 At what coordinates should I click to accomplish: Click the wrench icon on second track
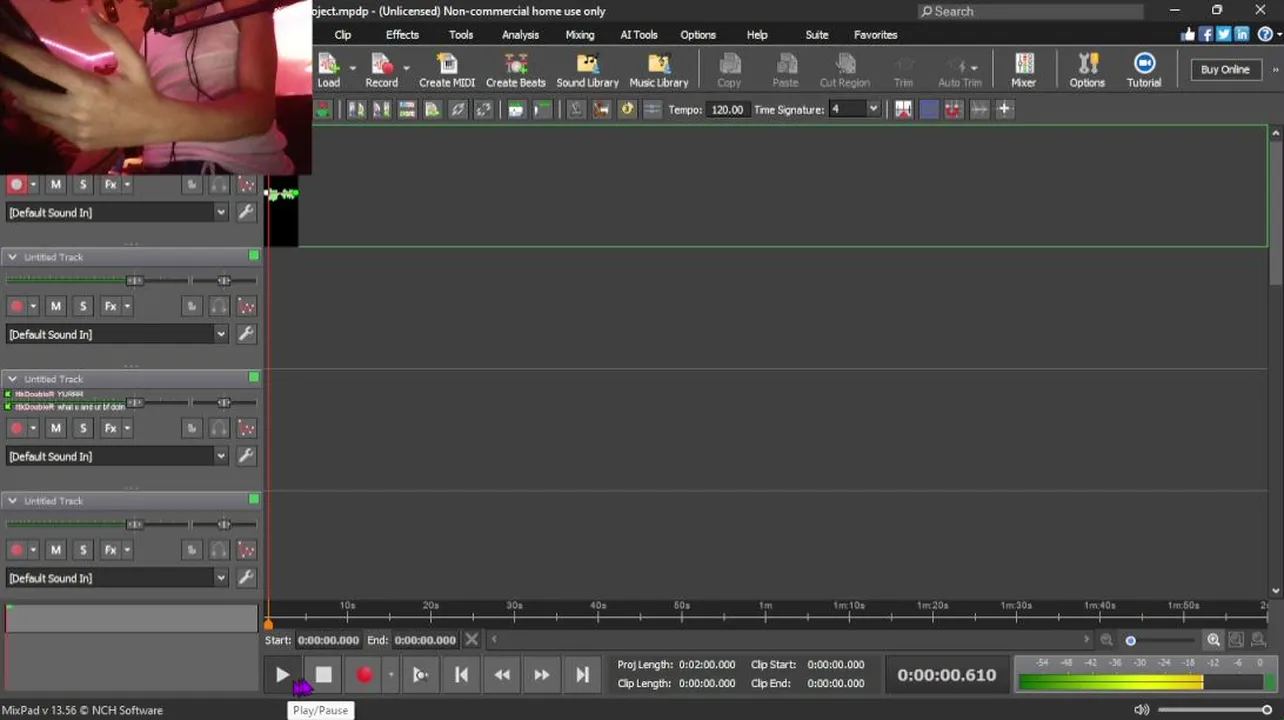click(245, 334)
